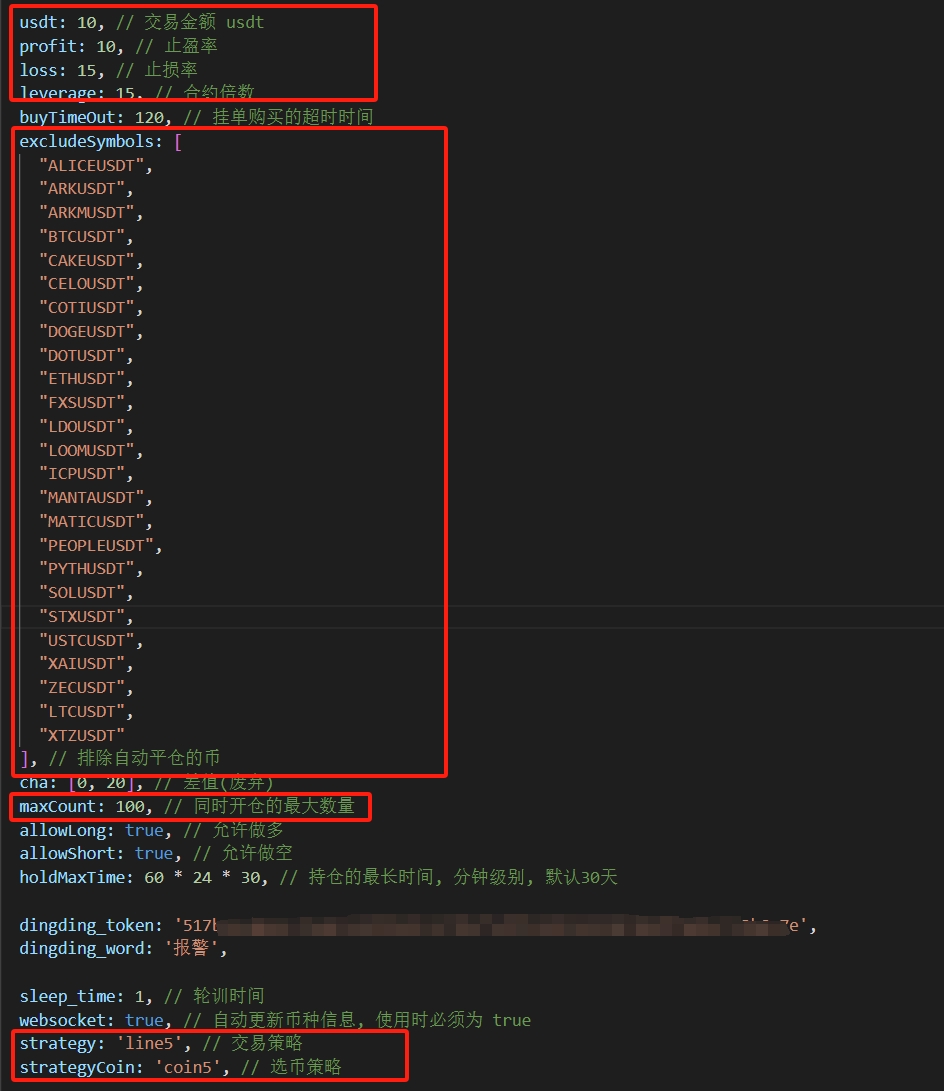944x1091 pixels.
Task: Select the dingding_word '报警' value
Action: coord(191,948)
